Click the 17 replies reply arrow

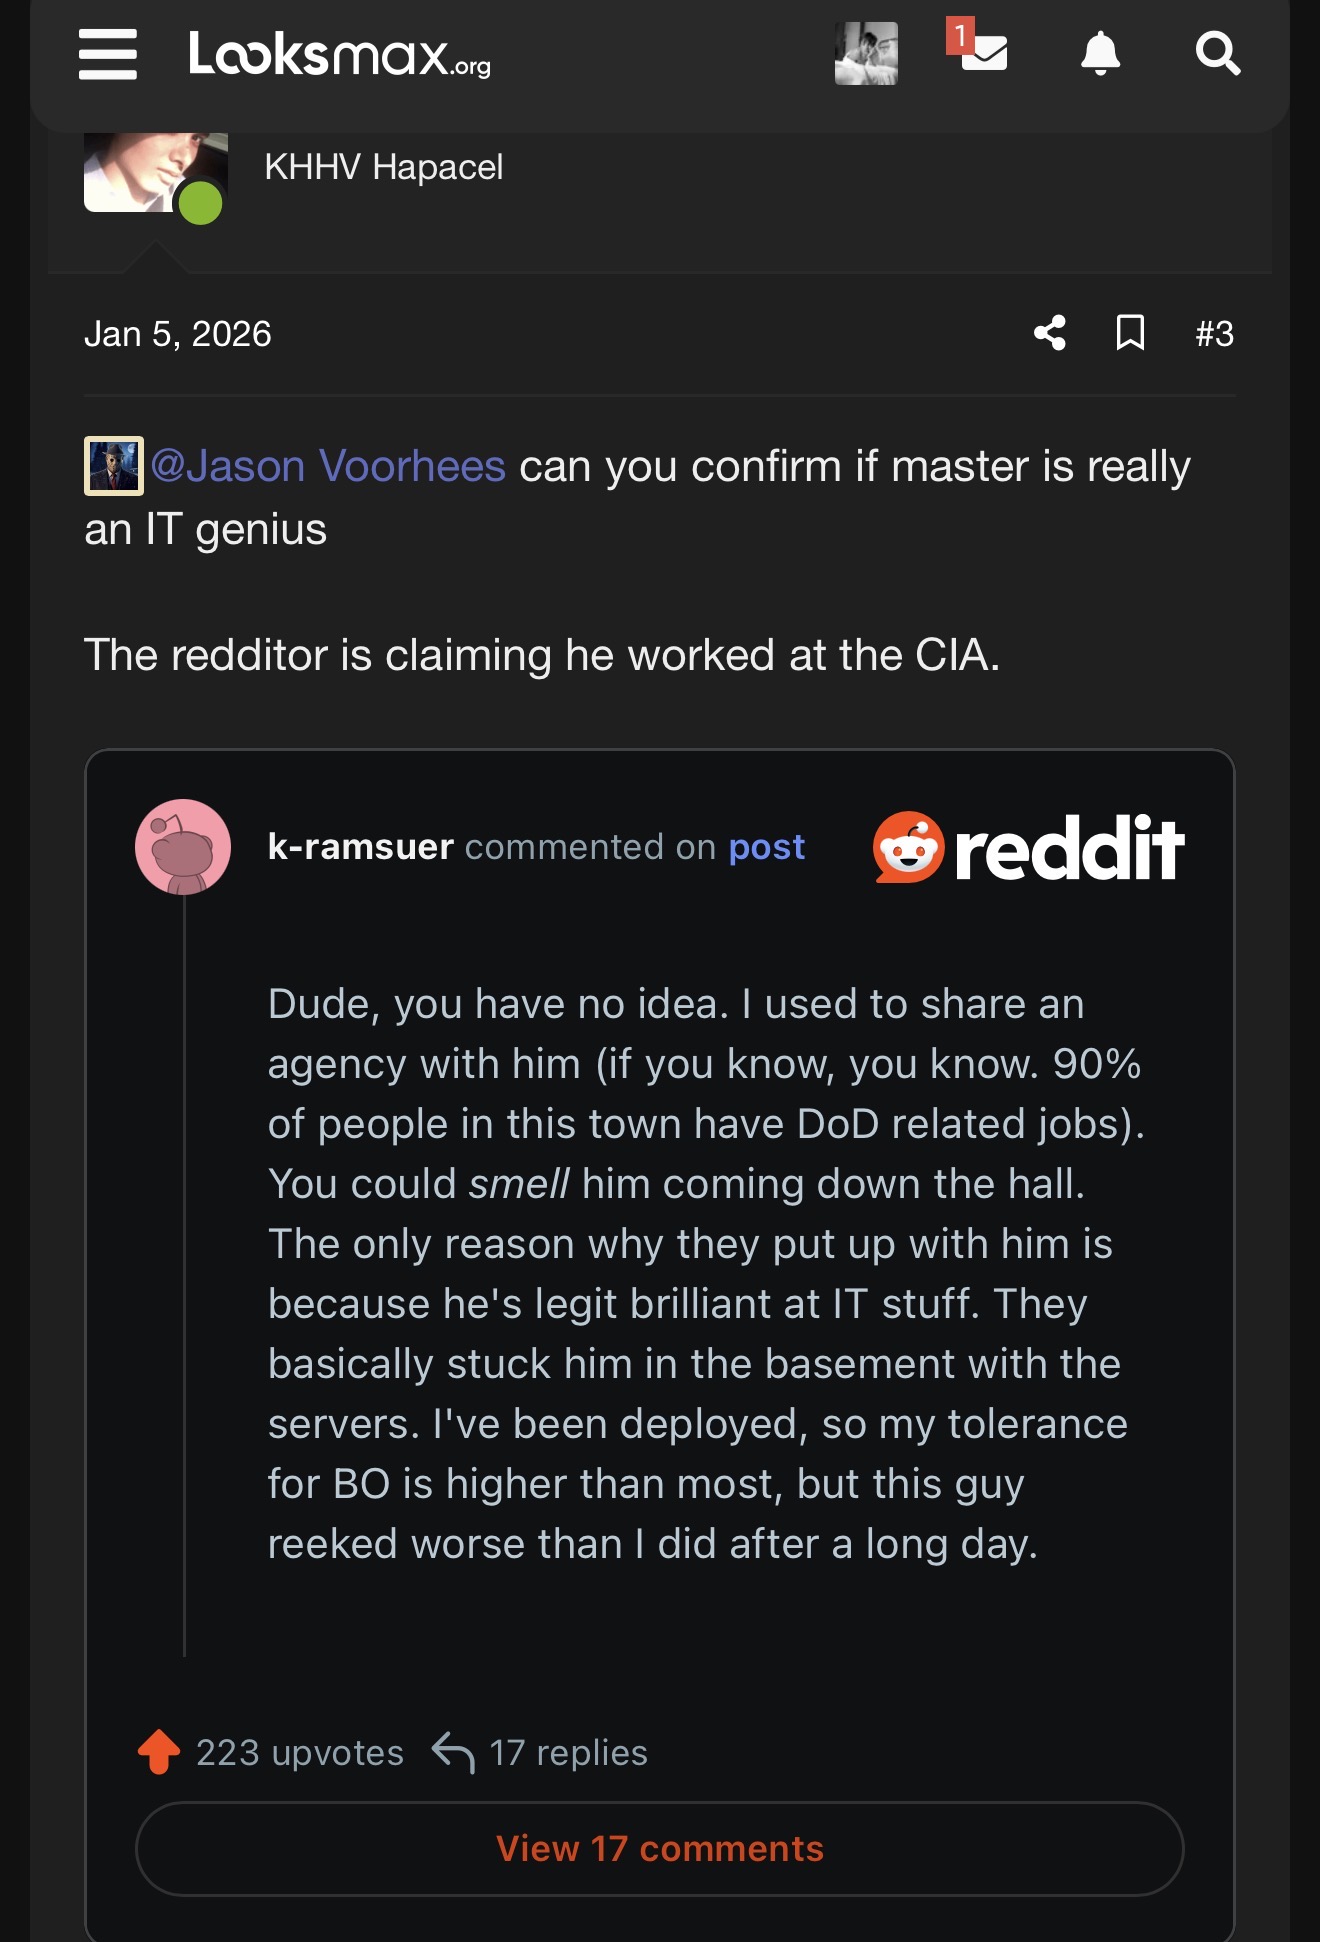(454, 1752)
